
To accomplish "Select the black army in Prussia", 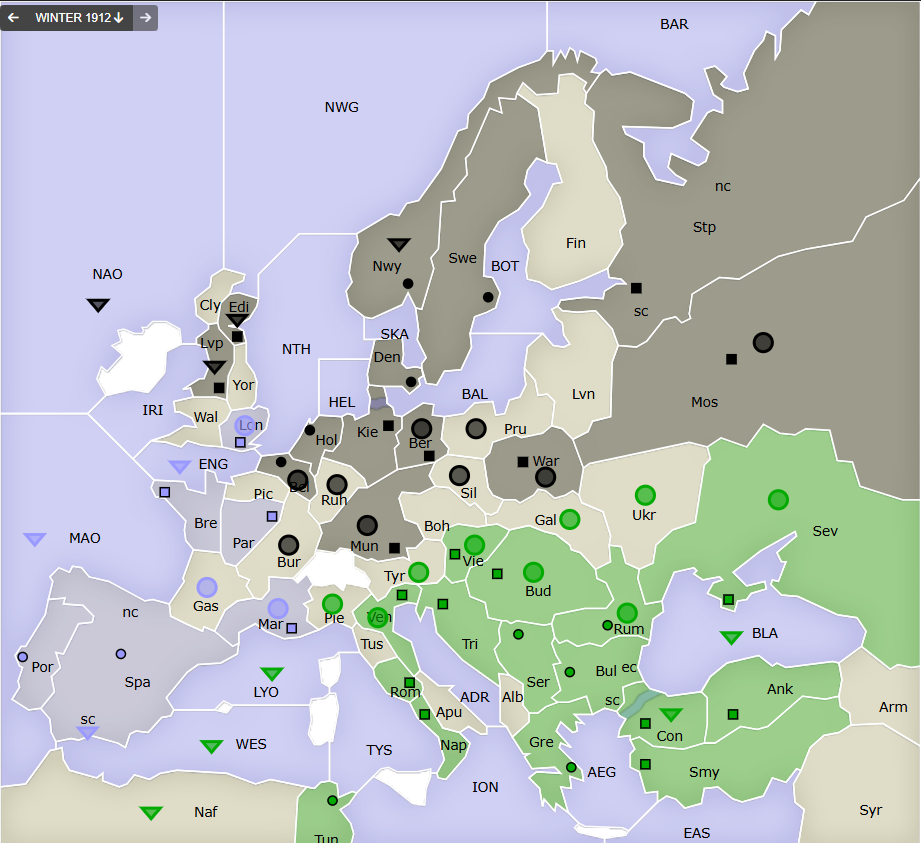I will (476, 429).
